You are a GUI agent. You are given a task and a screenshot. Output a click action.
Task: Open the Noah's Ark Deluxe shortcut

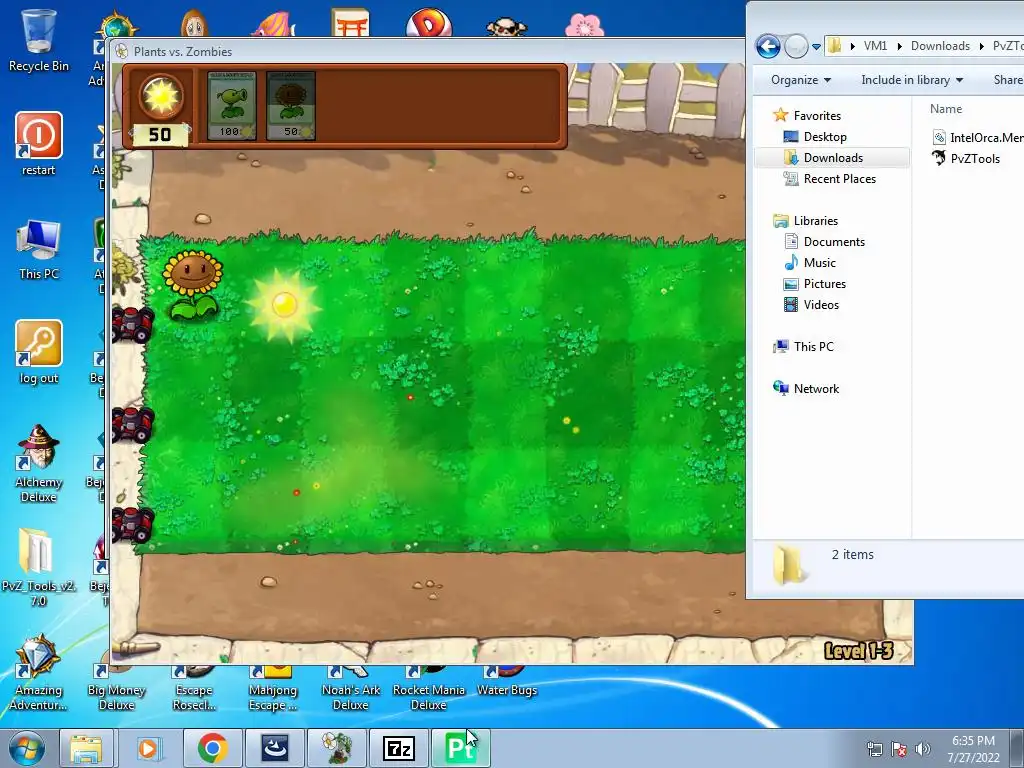click(x=351, y=688)
